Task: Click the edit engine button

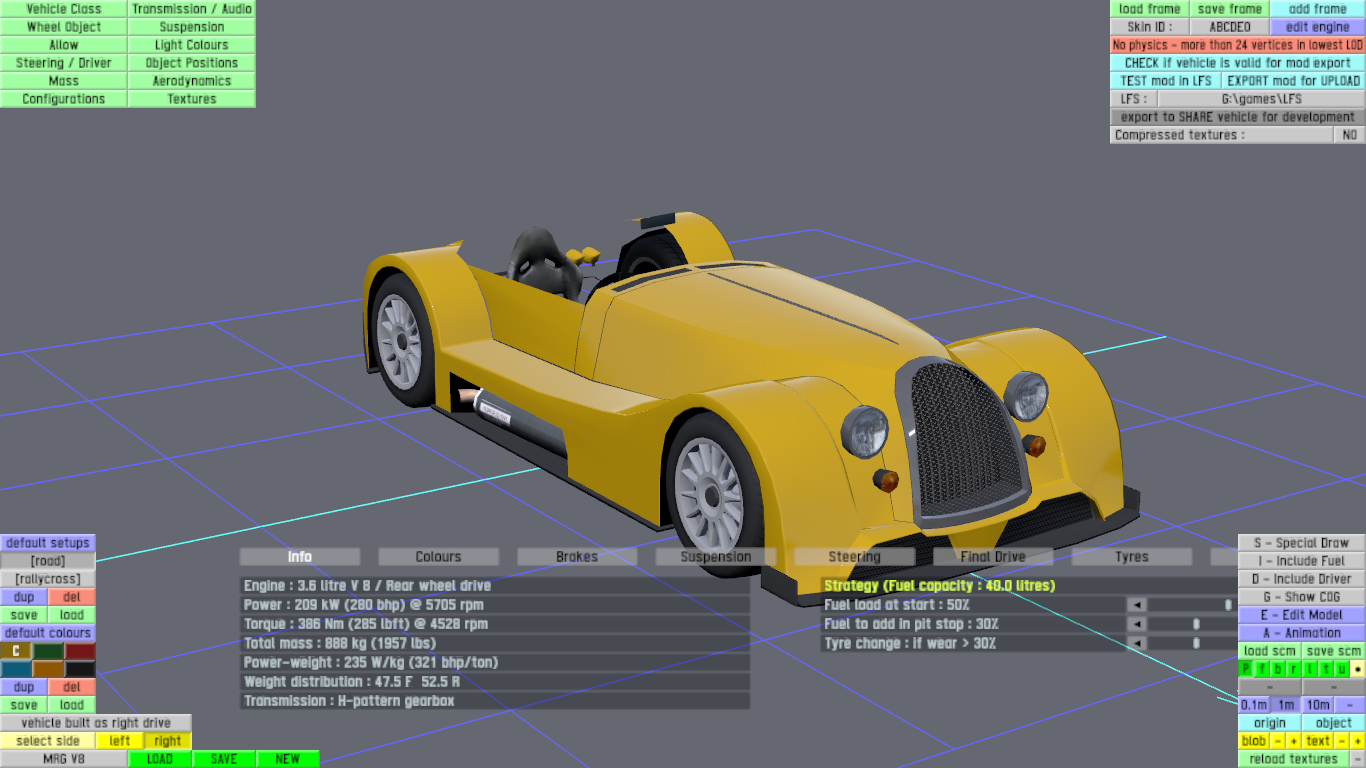Action: click(1318, 27)
